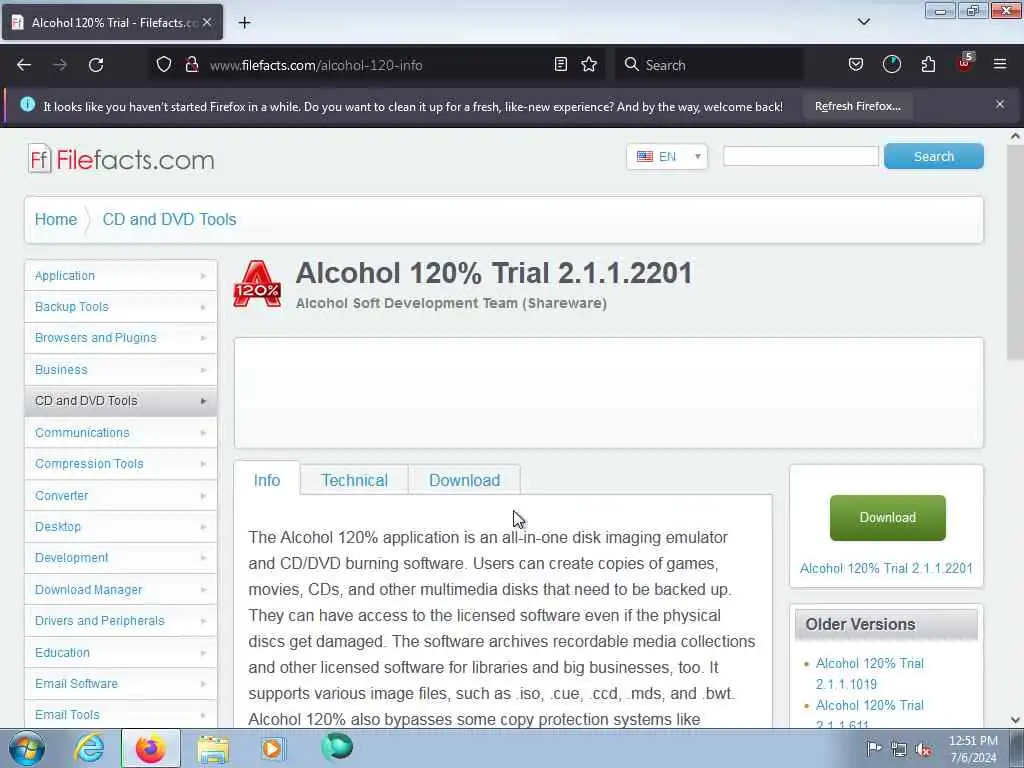Open the tracking protection shield icon
Image resolution: width=1024 pixels, height=768 pixels.
pyautogui.click(x=164, y=65)
